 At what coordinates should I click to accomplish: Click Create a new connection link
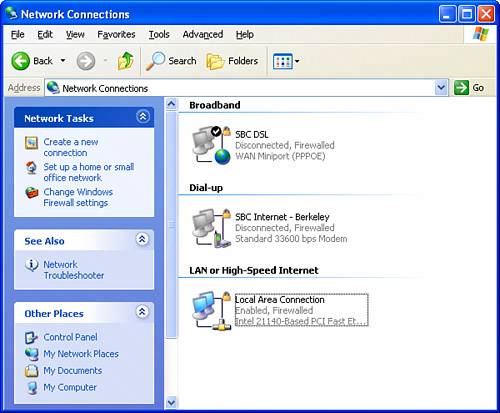pyautogui.click(x=71, y=147)
